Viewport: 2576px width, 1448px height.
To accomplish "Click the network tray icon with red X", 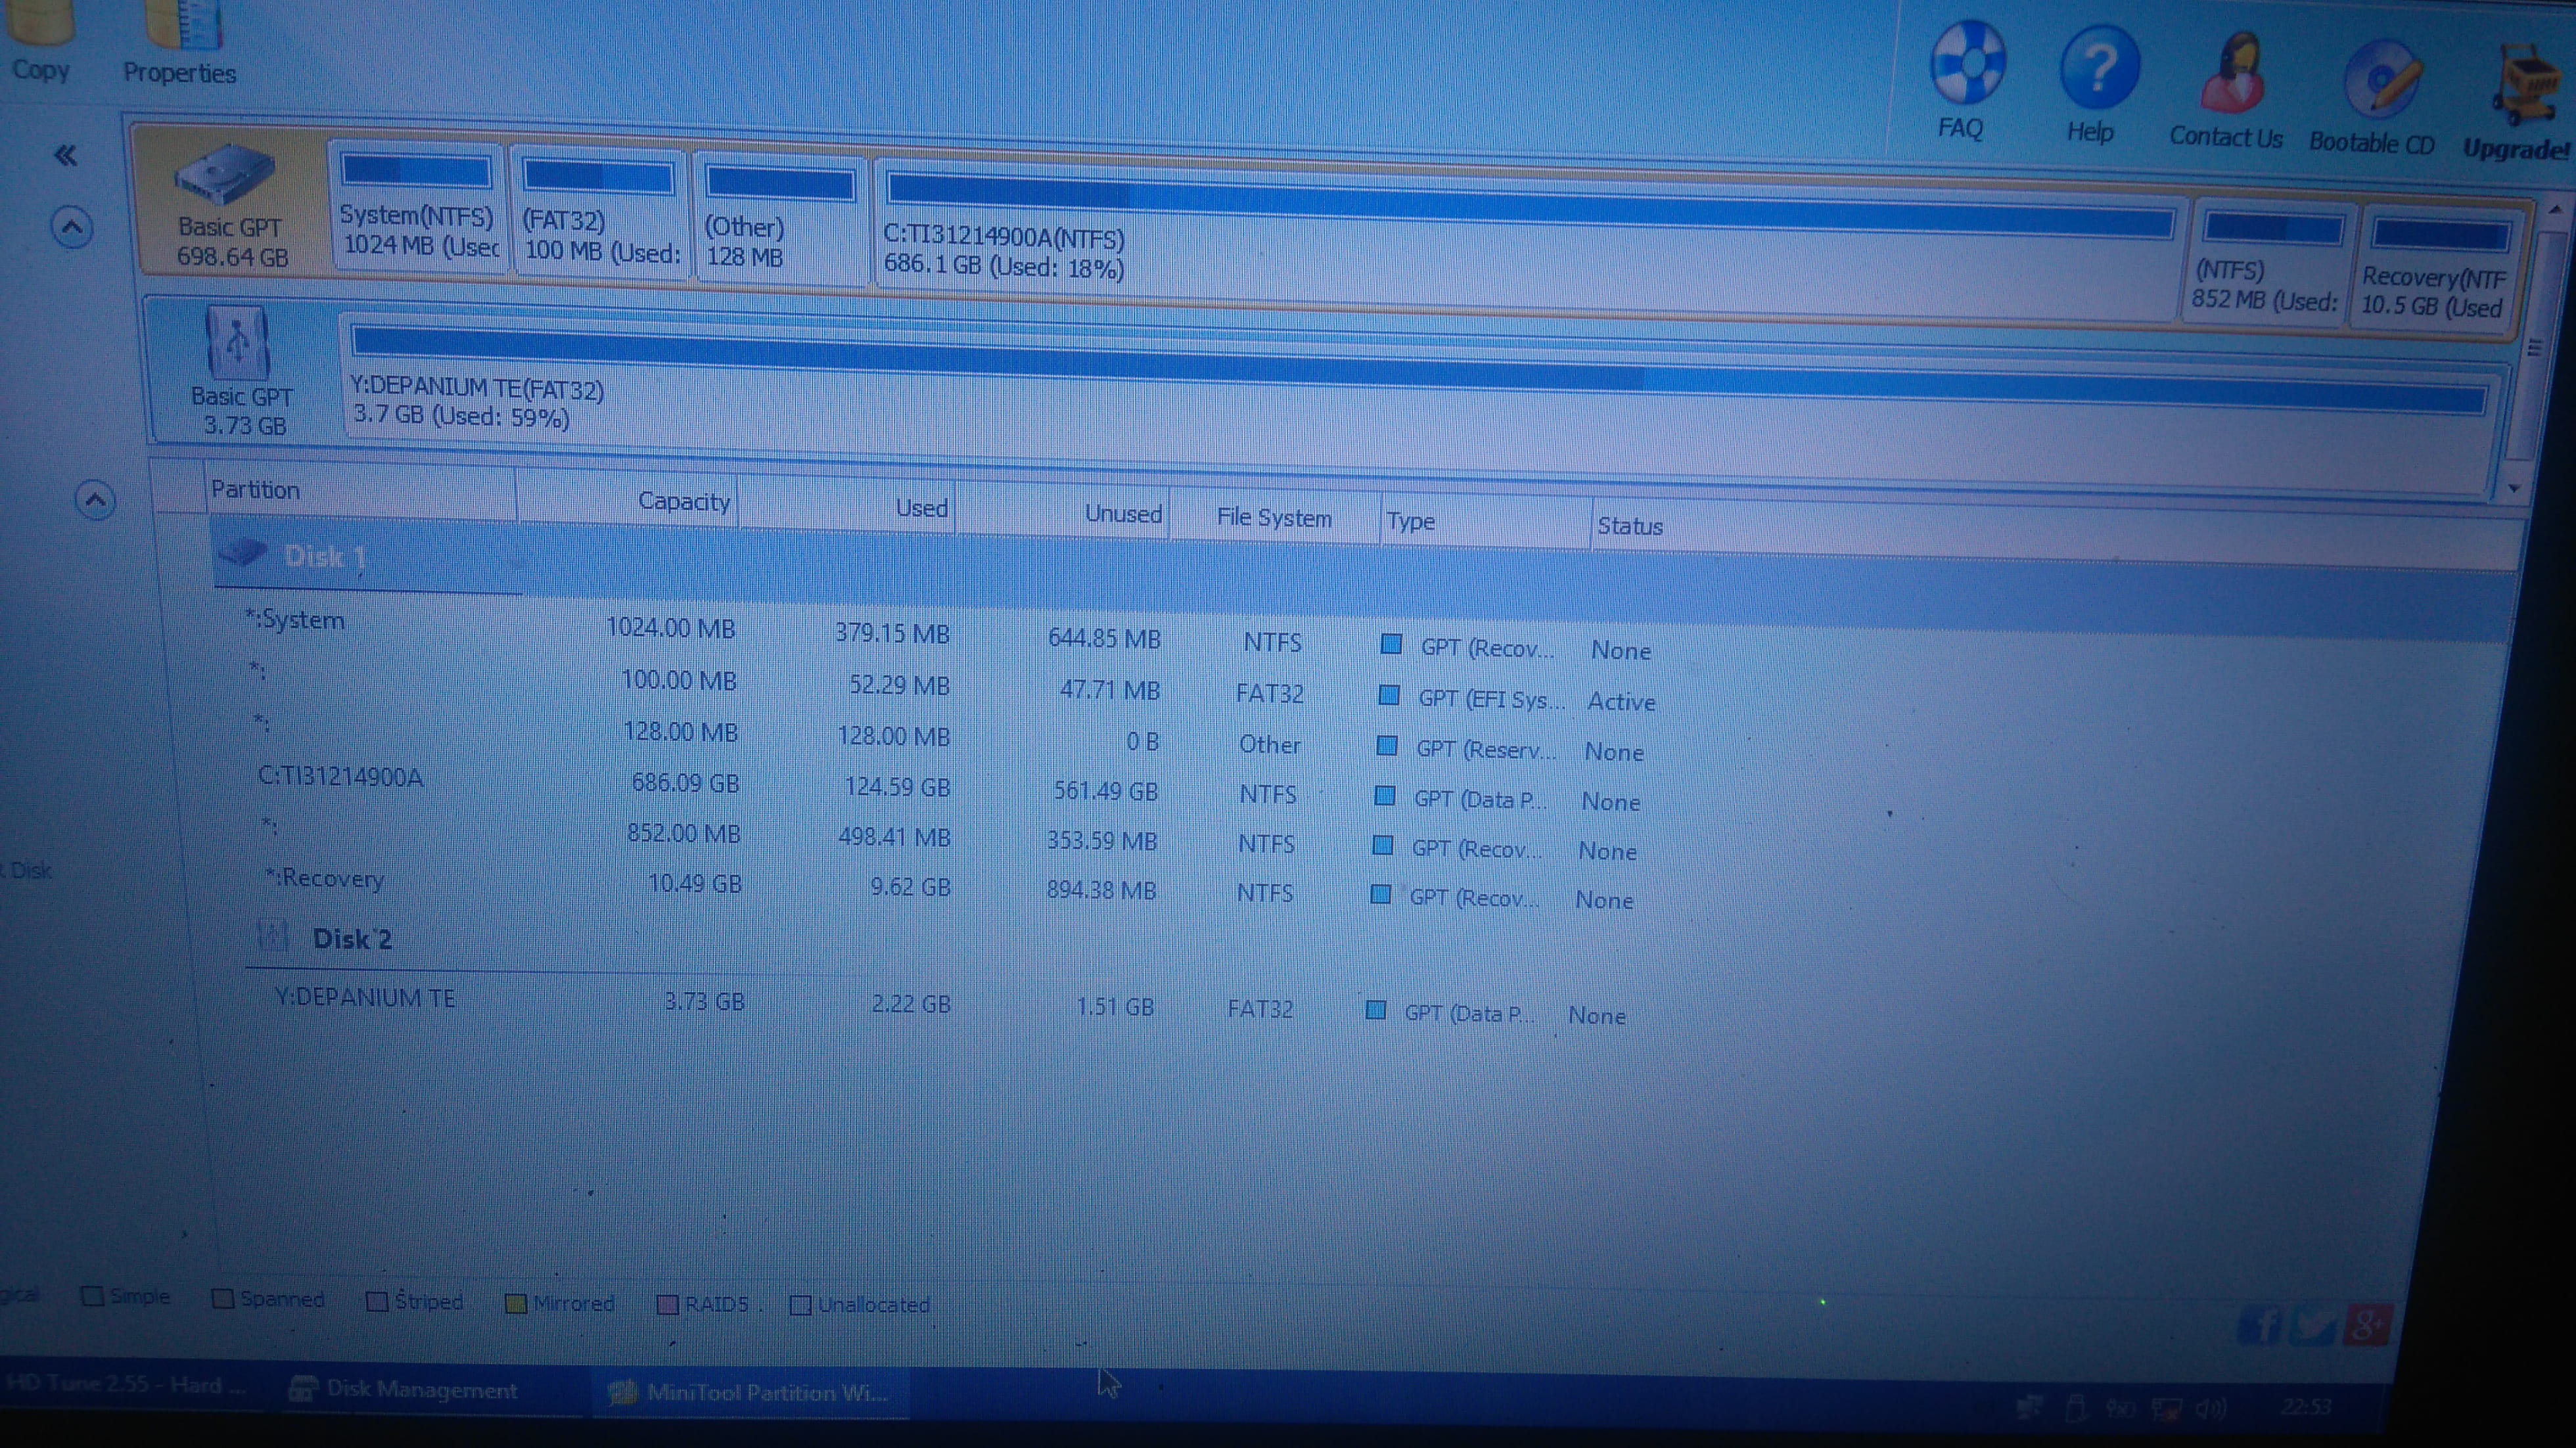I will coord(2167,1409).
